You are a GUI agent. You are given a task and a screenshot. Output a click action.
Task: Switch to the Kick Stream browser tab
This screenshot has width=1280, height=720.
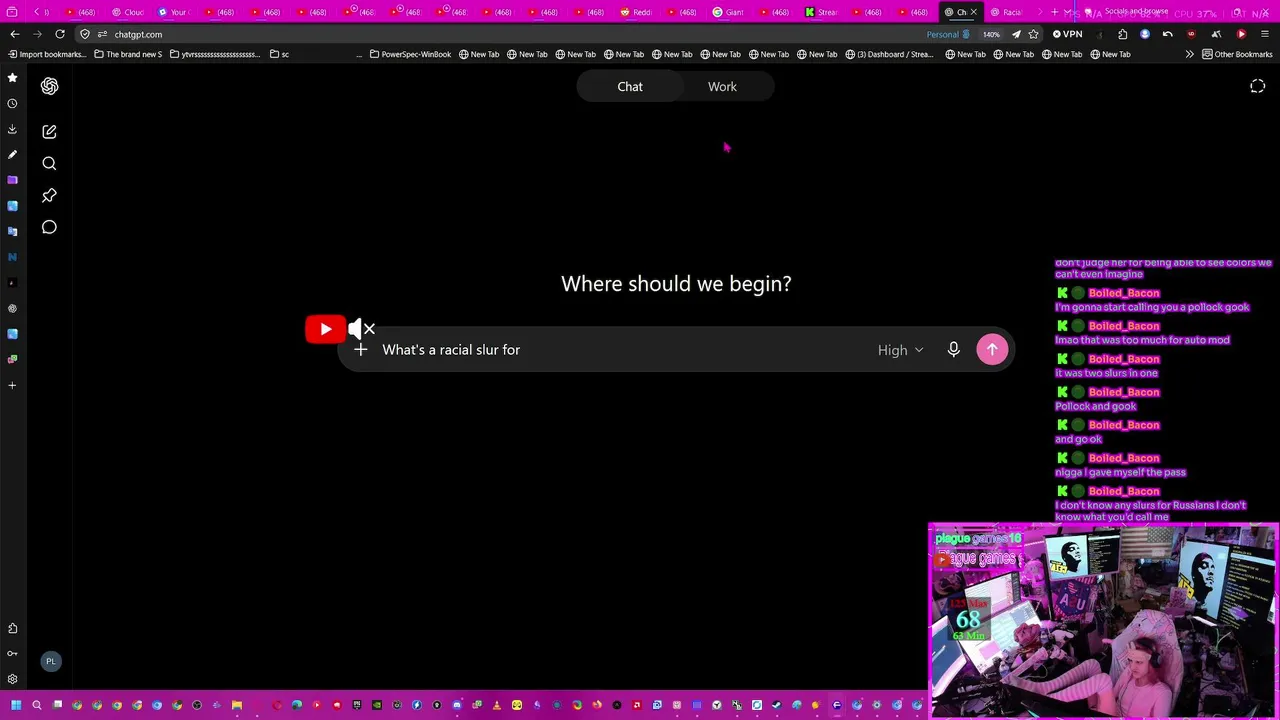[x=820, y=12]
